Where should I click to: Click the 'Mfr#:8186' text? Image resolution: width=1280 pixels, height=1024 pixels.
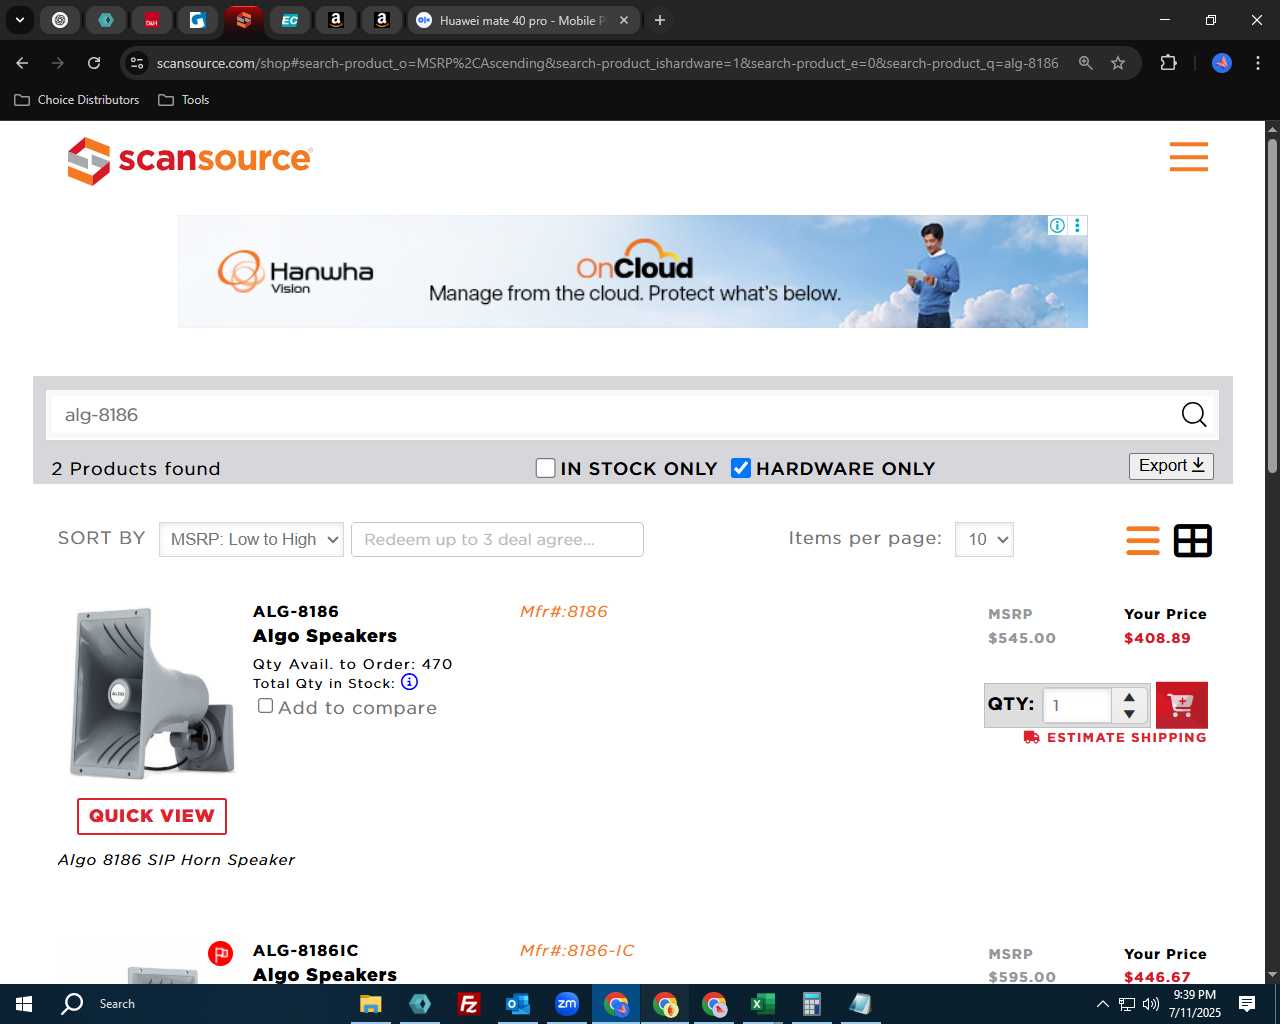[564, 611]
